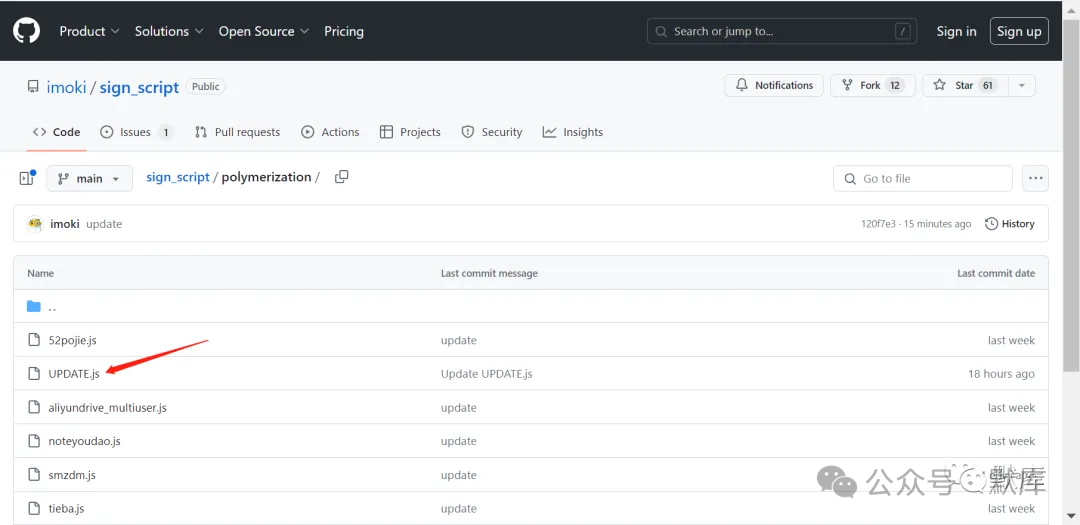Open the GitHub logo homepage
The image size is (1080, 525).
pyautogui.click(x=27, y=31)
